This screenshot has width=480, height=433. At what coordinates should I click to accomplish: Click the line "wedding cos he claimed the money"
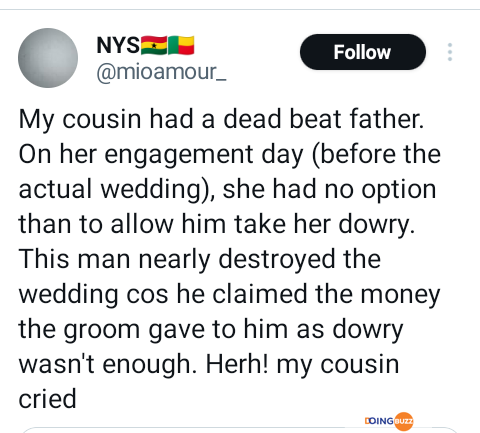point(229,295)
